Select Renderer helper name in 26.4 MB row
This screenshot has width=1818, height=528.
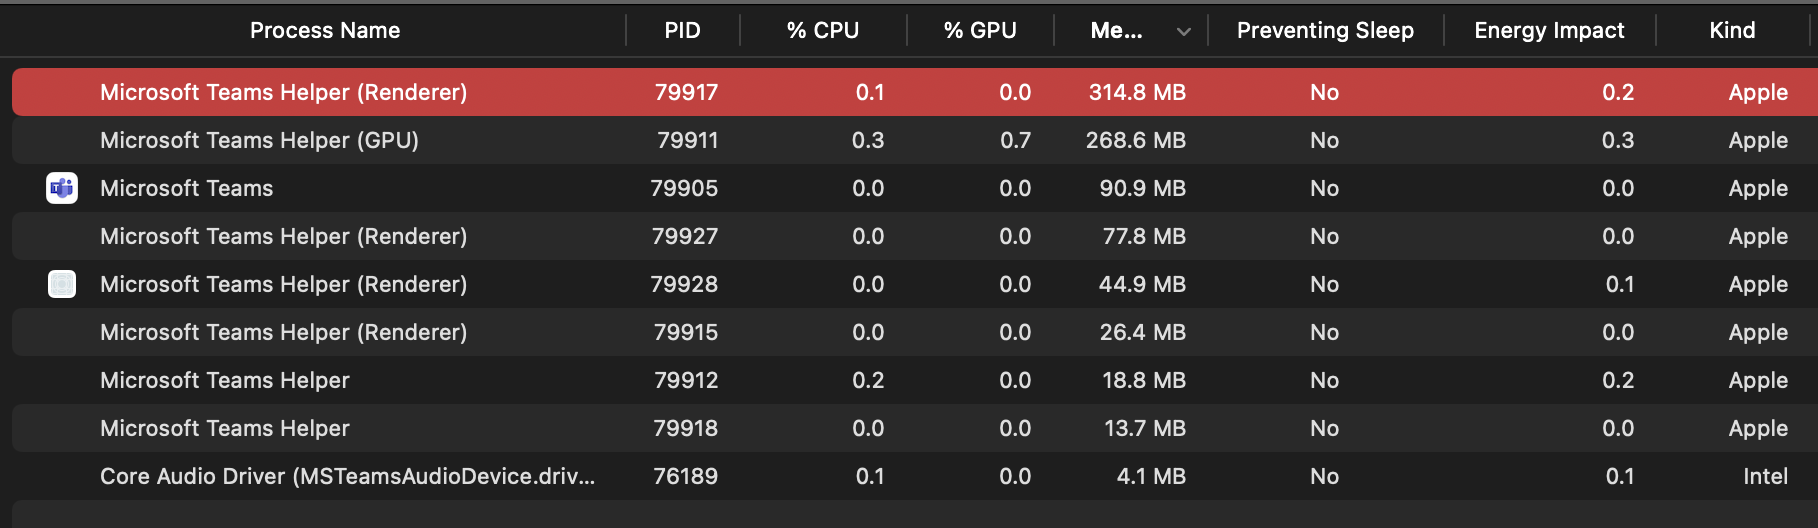tap(283, 332)
